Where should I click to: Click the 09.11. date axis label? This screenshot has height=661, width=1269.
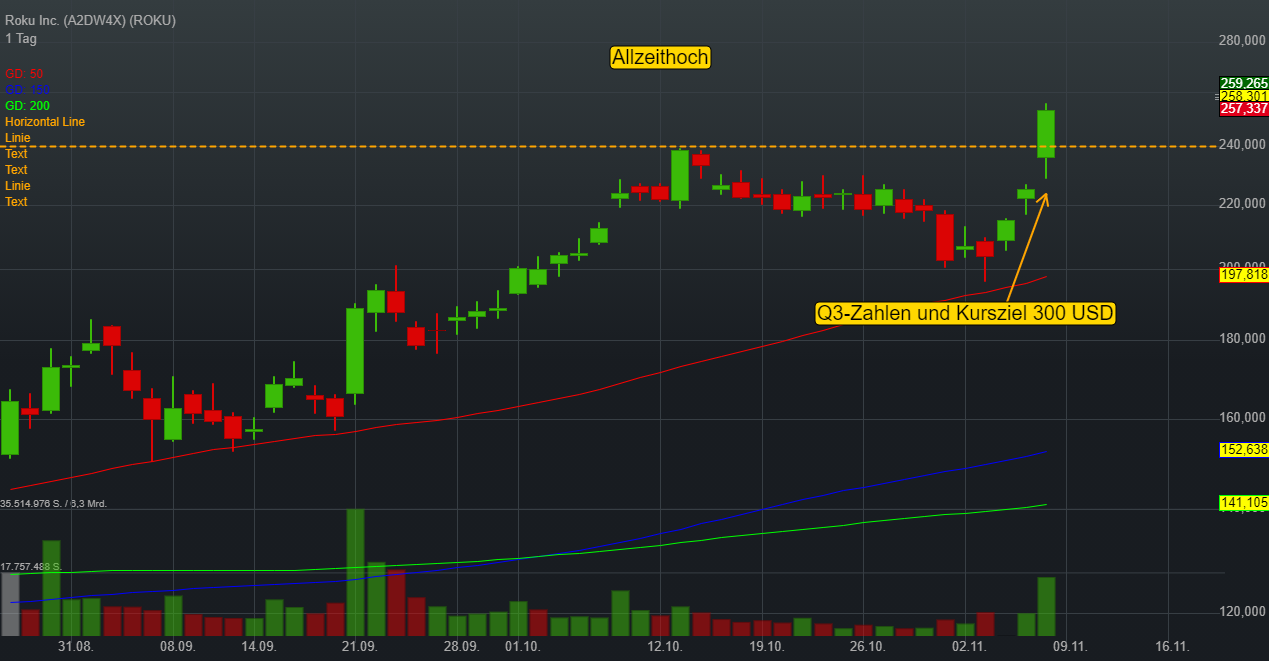pyautogui.click(x=1071, y=647)
